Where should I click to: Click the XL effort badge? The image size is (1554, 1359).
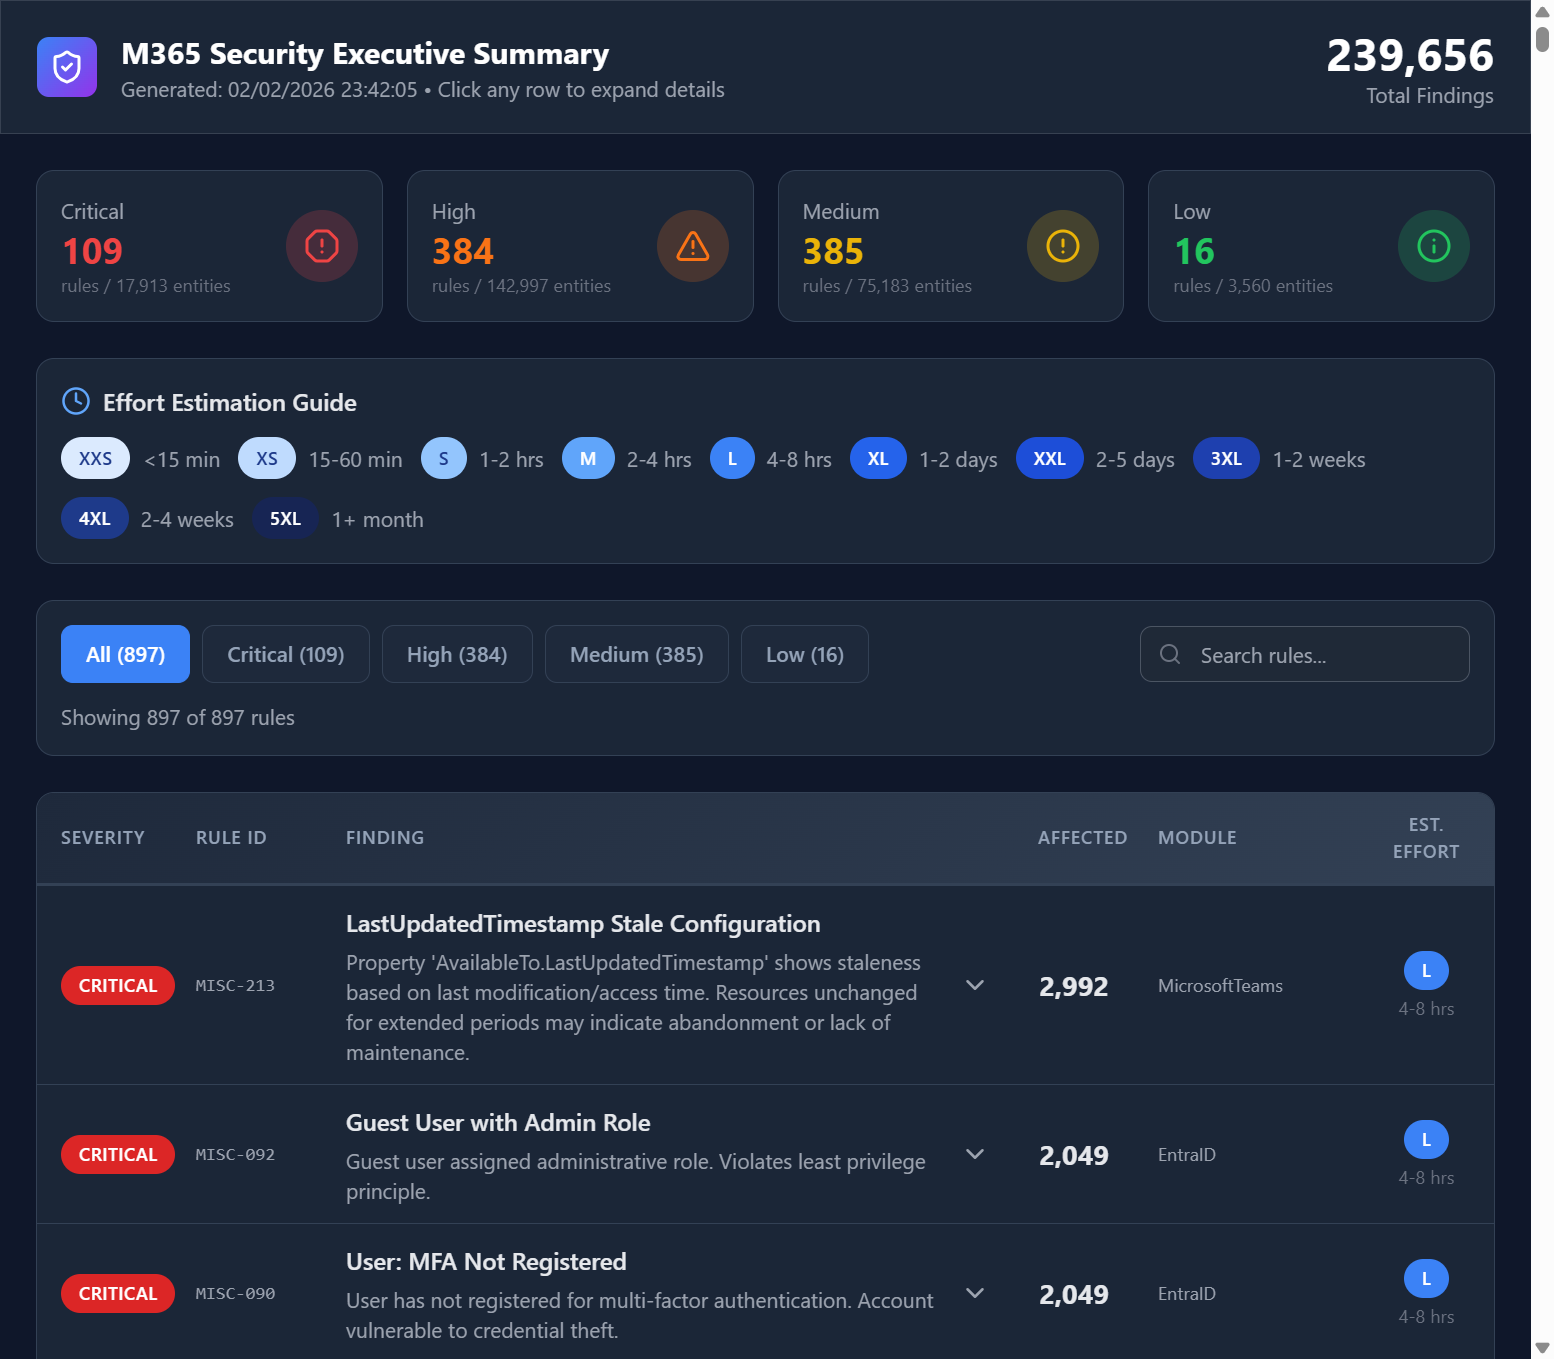pos(878,459)
